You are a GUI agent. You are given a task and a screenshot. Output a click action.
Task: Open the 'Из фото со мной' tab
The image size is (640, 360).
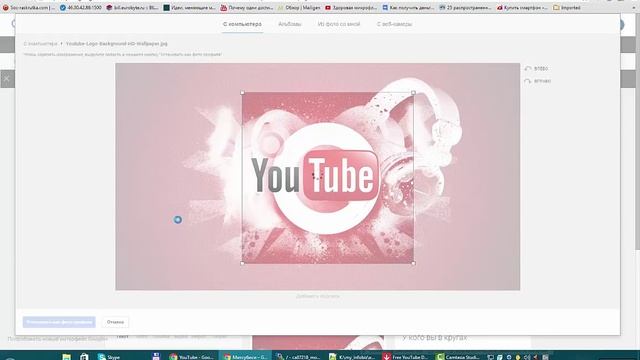339,24
